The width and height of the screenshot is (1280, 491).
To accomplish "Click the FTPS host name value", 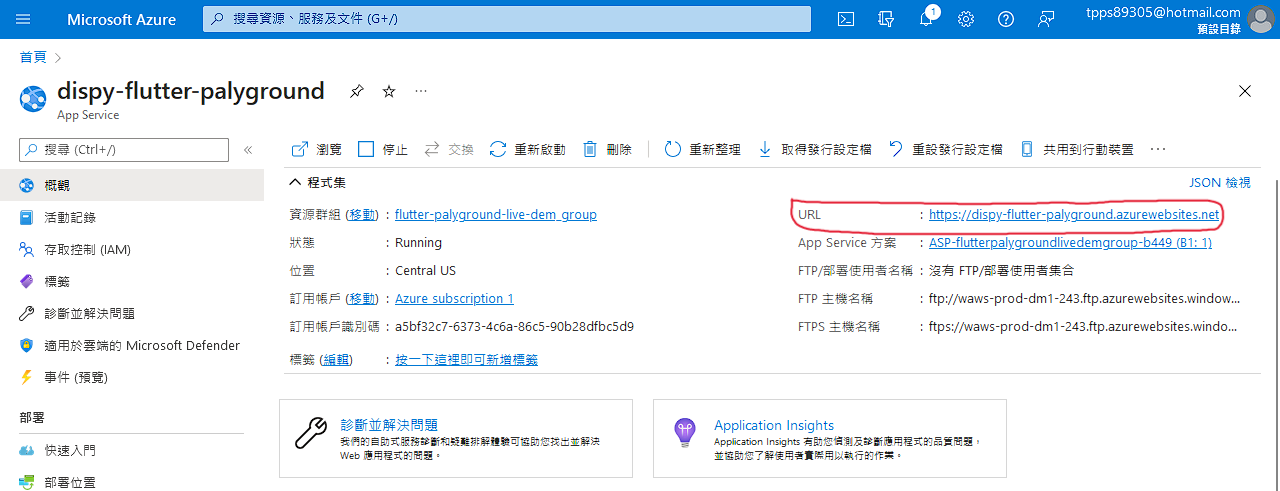I will tap(1084, 326).
